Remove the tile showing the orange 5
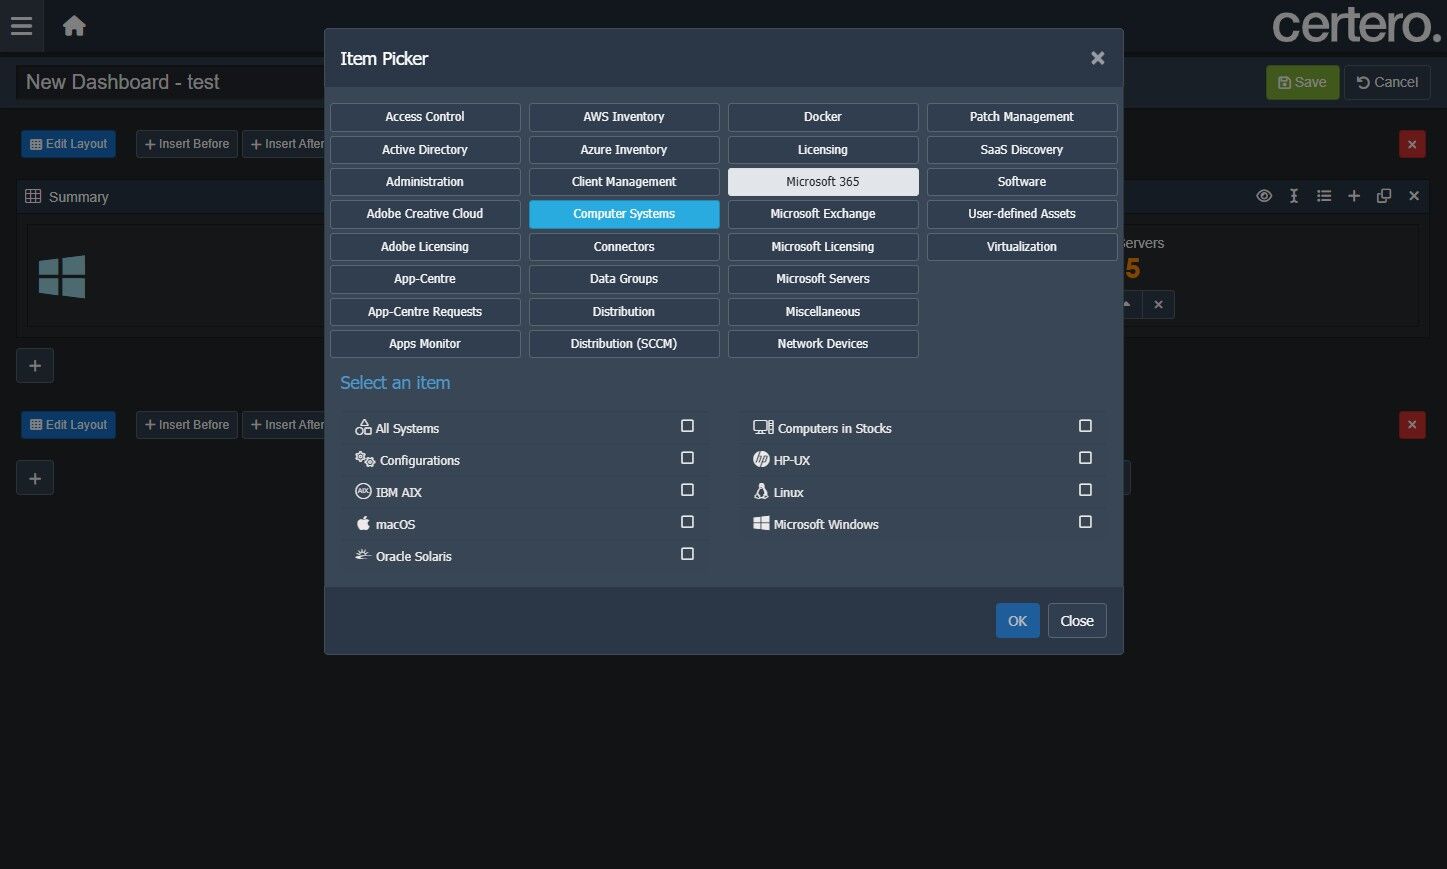The height and width of the screenshot is (869, 1447). click(x=1158, y=305)
